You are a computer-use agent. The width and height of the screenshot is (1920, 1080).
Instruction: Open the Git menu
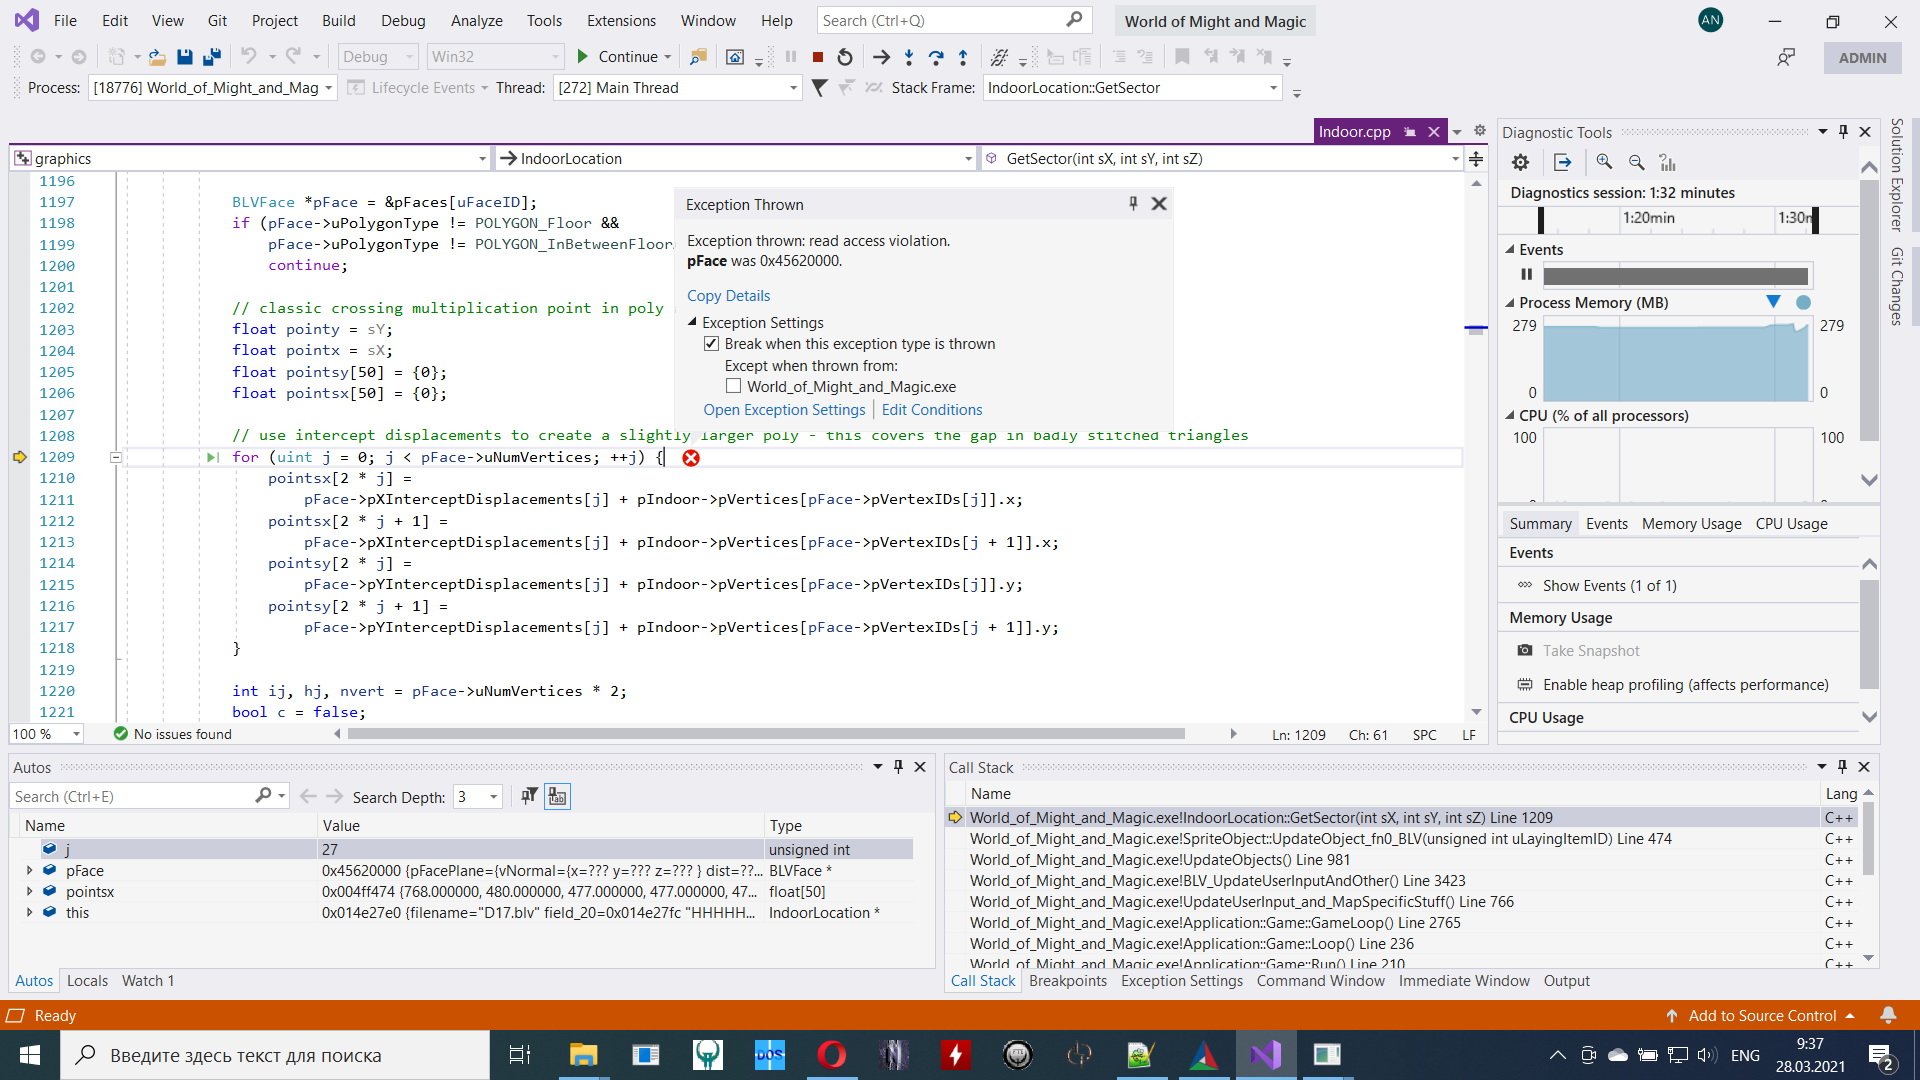[217, 20]
